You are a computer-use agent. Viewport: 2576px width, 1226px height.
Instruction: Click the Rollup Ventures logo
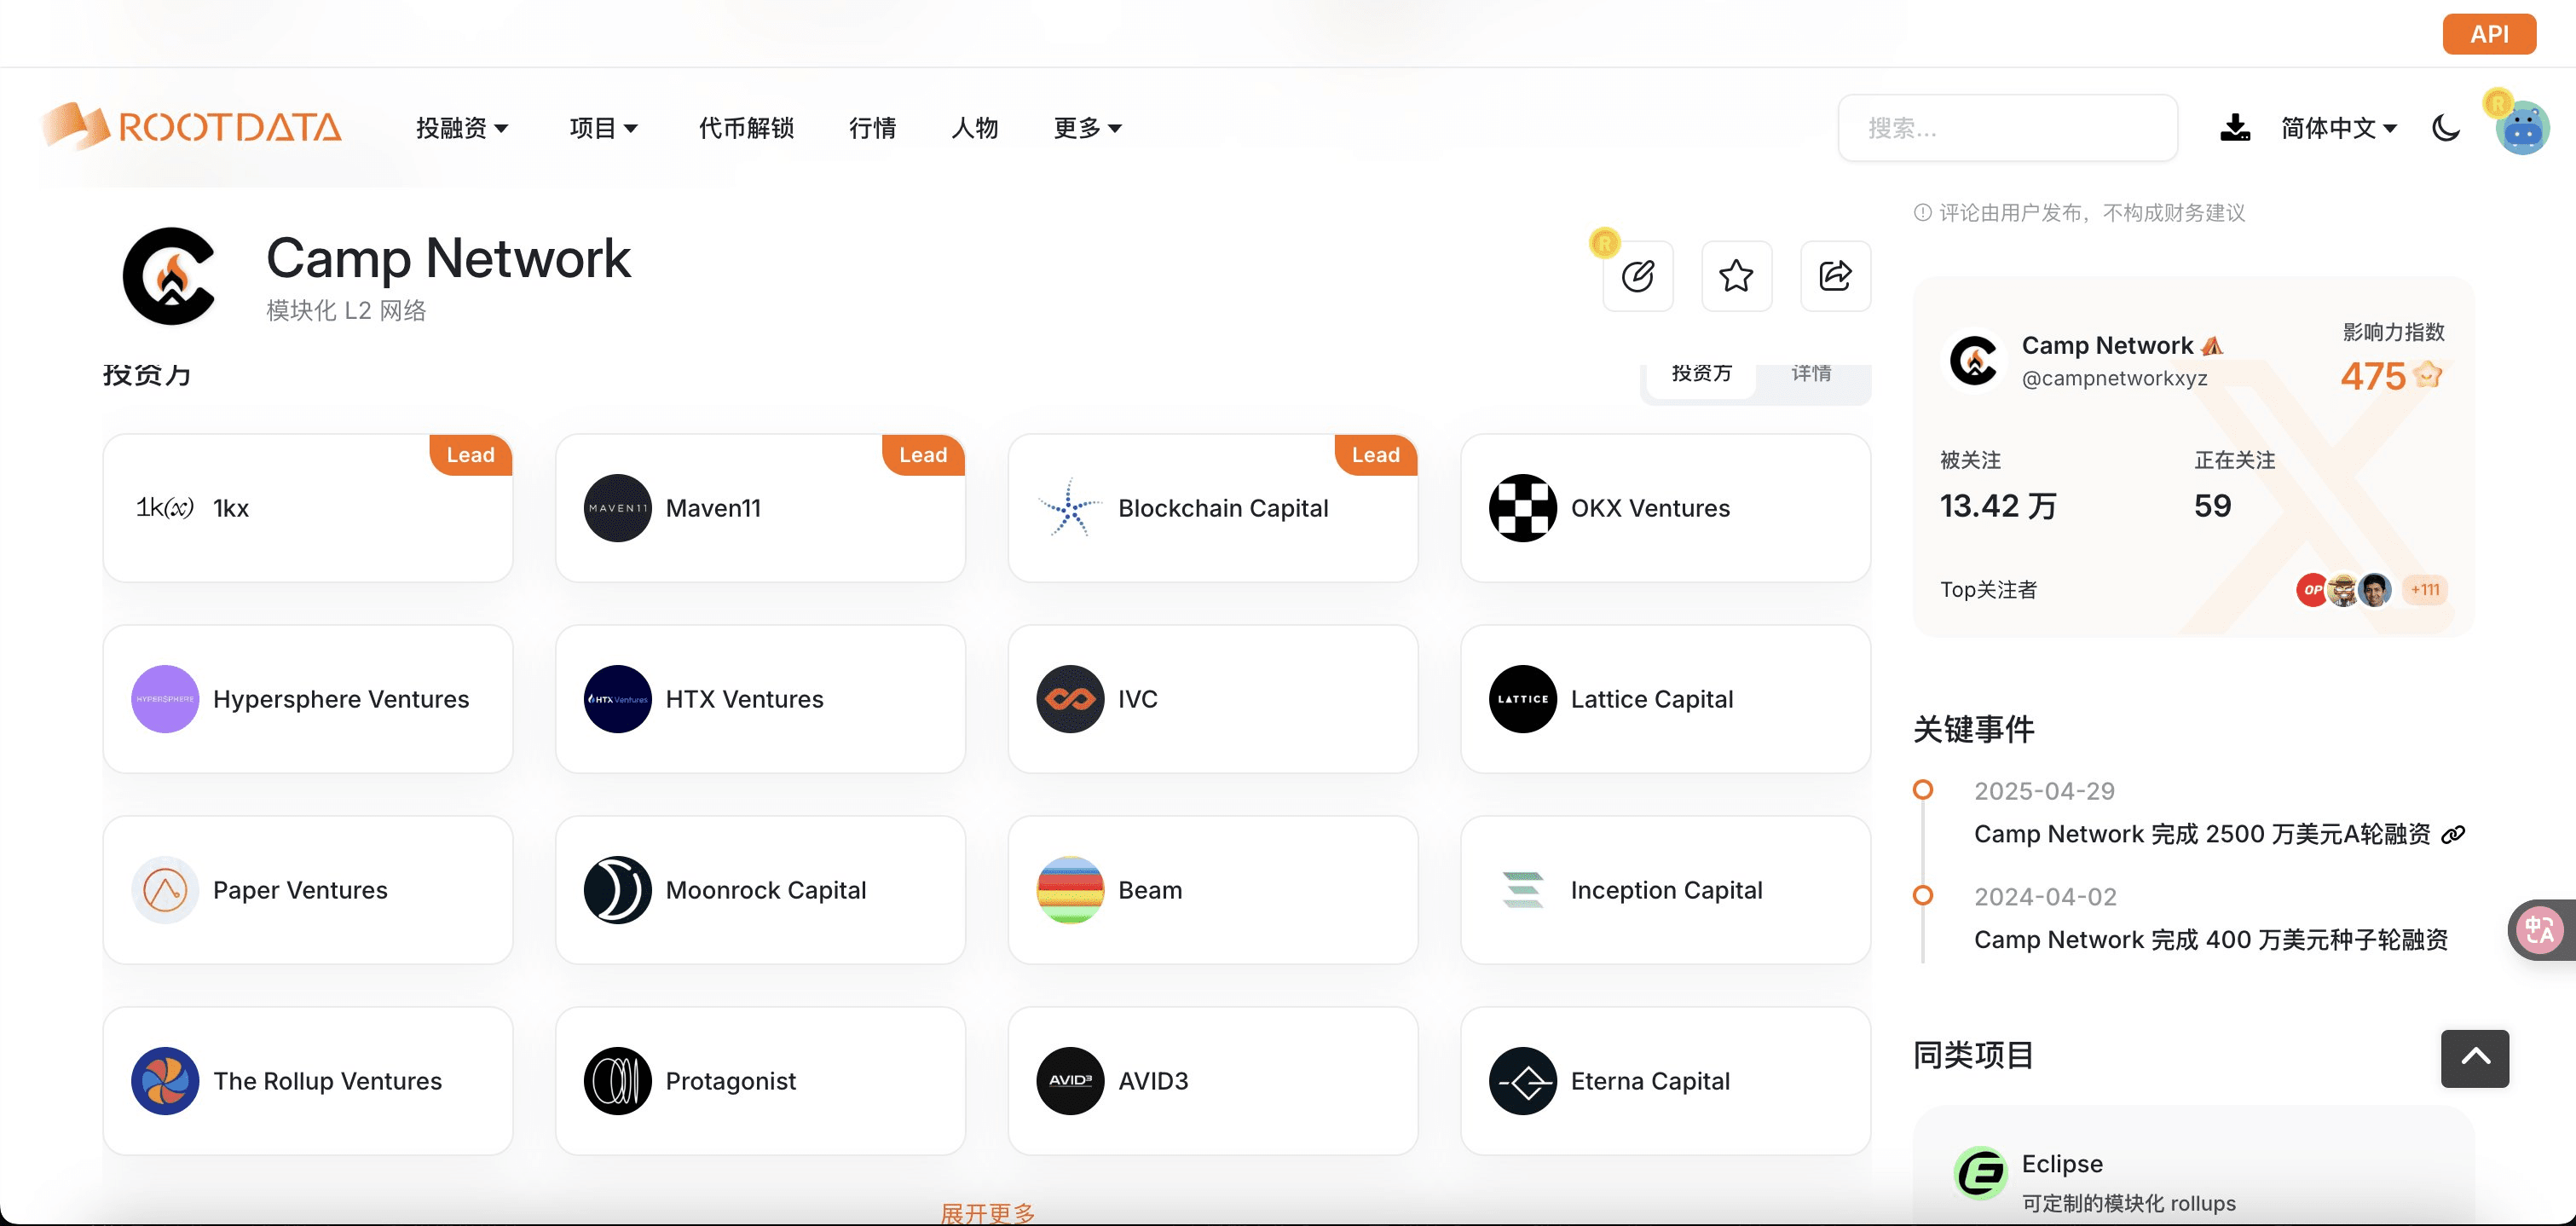[165, 1081]
